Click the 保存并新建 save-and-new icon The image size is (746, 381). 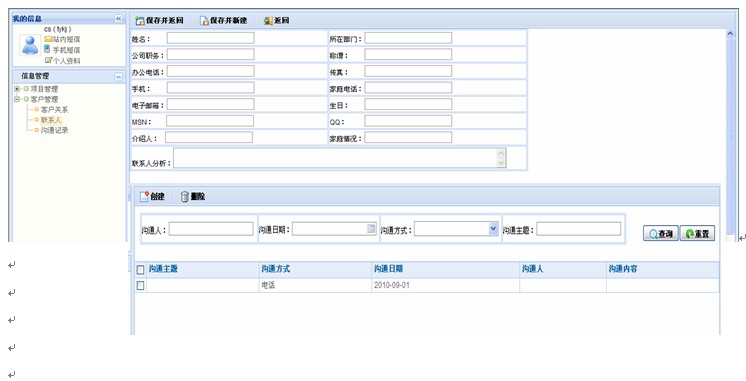[204, 21]
